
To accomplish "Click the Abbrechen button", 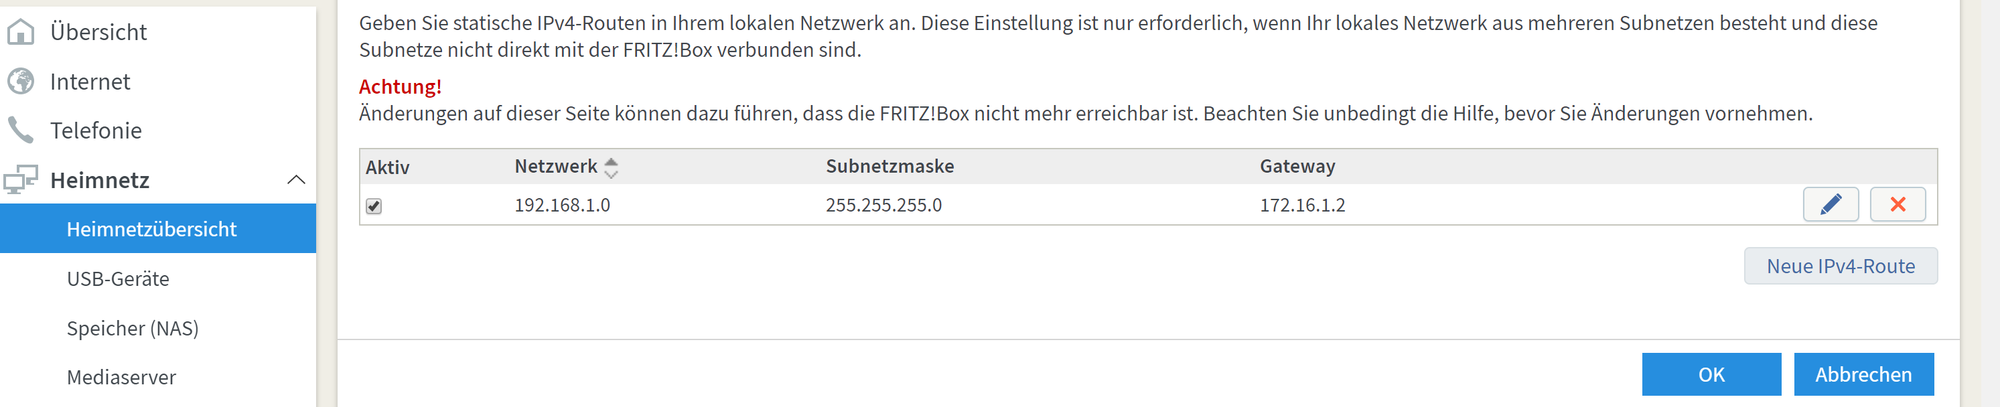I will (x=1863, y=374).
